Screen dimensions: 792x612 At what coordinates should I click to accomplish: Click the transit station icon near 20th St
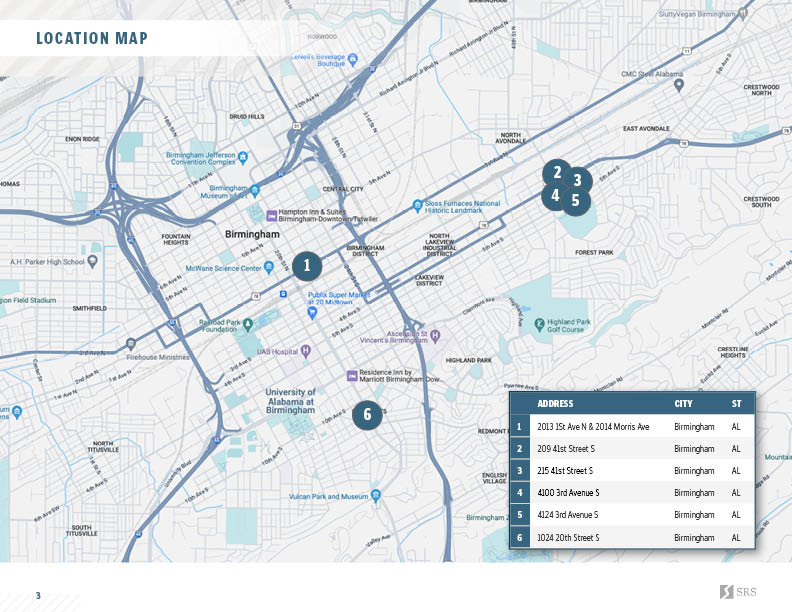click(283, 294)
